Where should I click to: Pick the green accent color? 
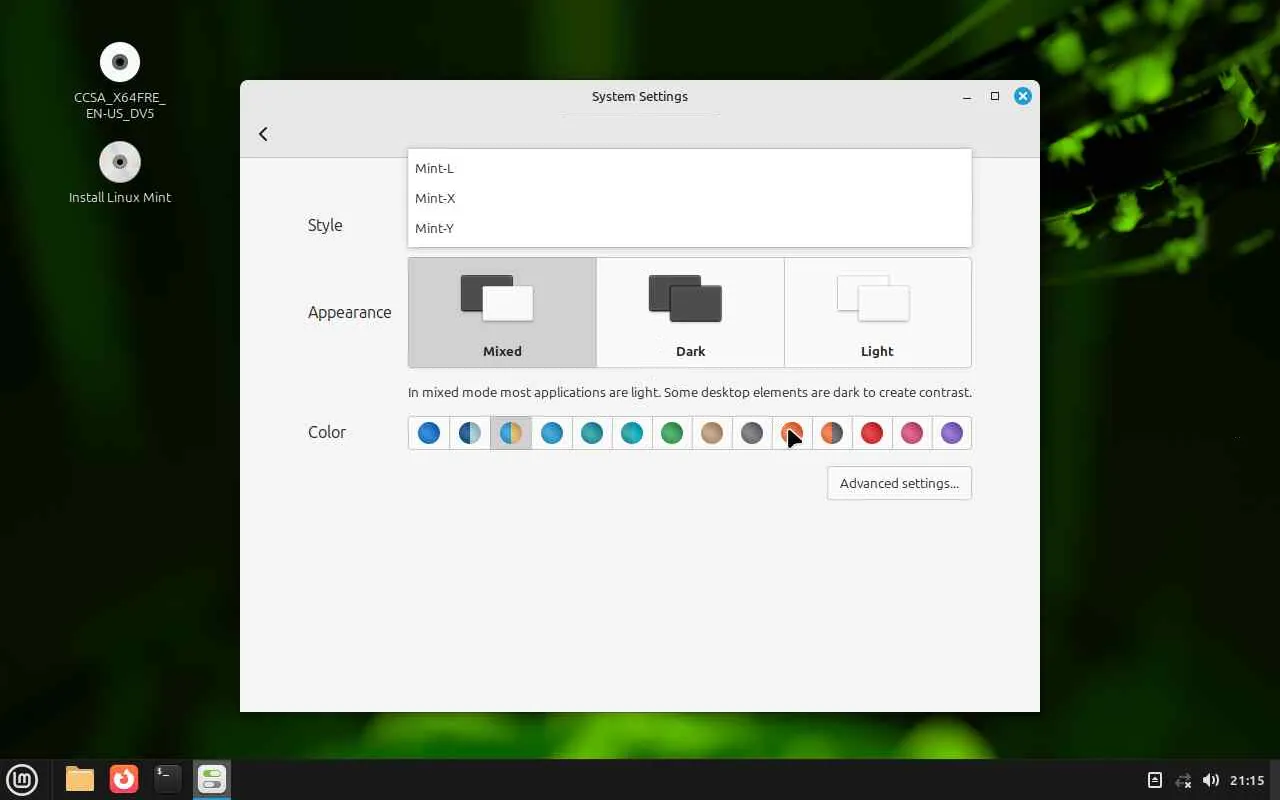[671, 433]
